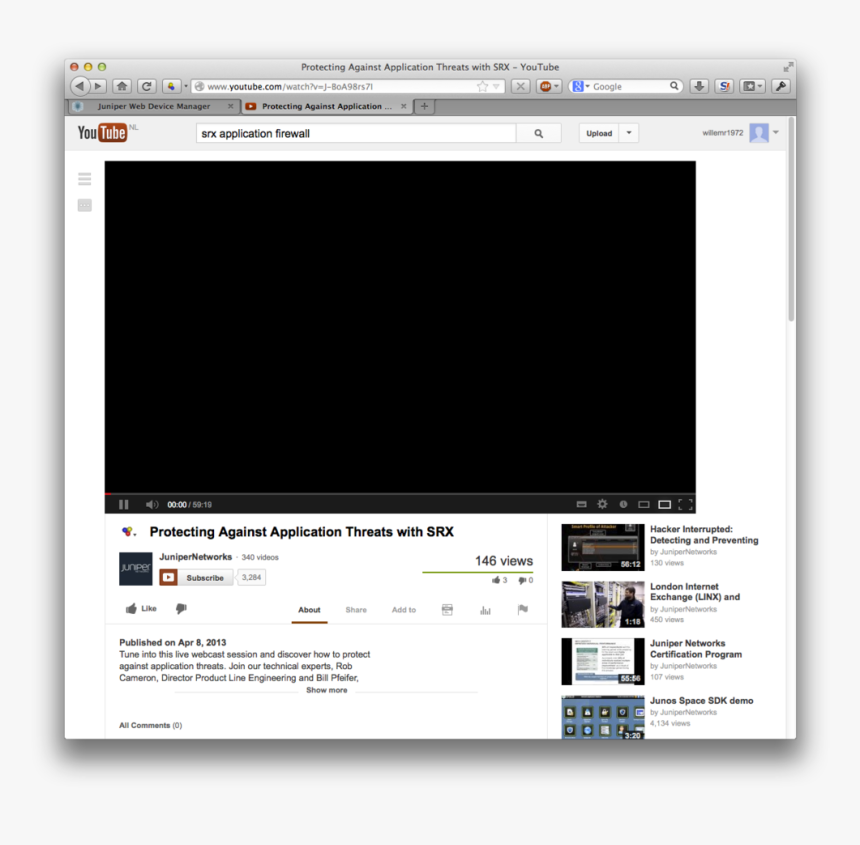The width and height of the screenshot is (860, 845).
Task: Mute the video audio
Action: click(150, 504)
